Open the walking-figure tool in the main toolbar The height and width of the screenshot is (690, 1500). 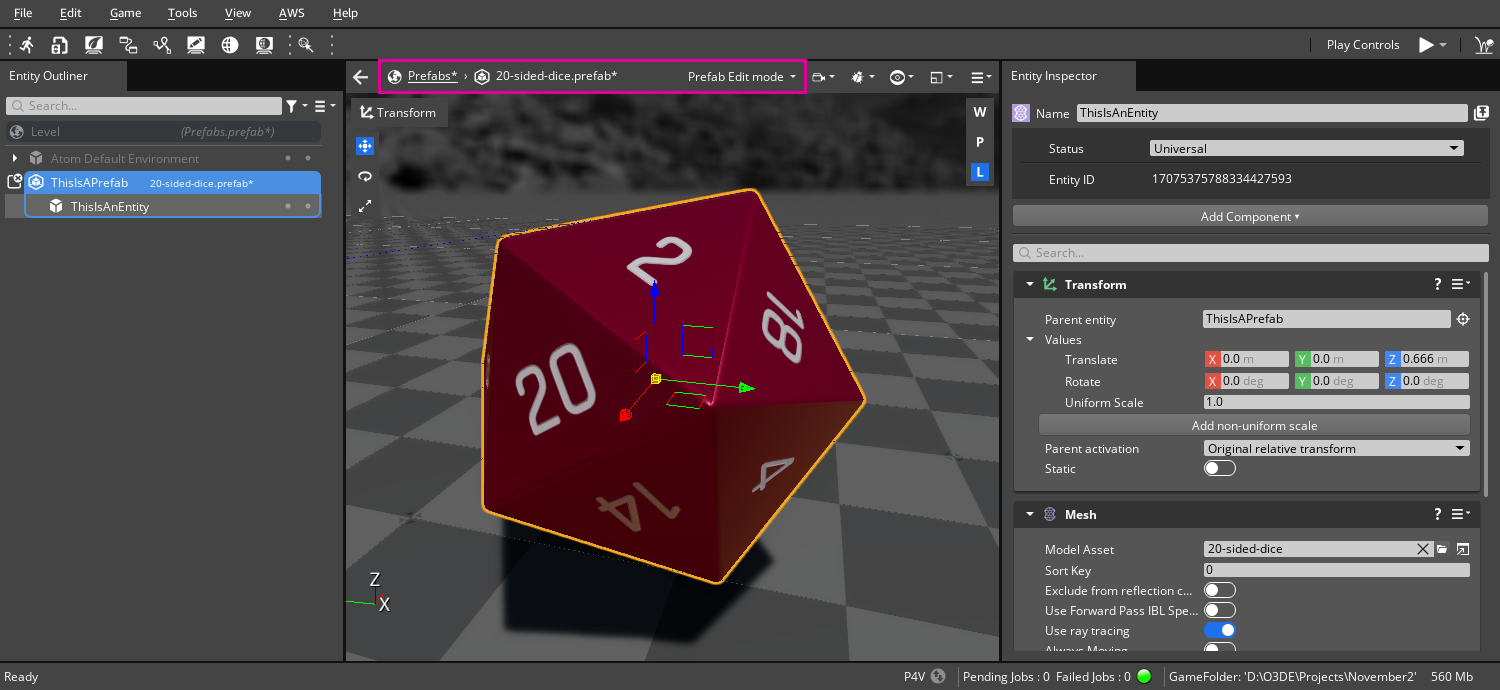coord(26,45)
